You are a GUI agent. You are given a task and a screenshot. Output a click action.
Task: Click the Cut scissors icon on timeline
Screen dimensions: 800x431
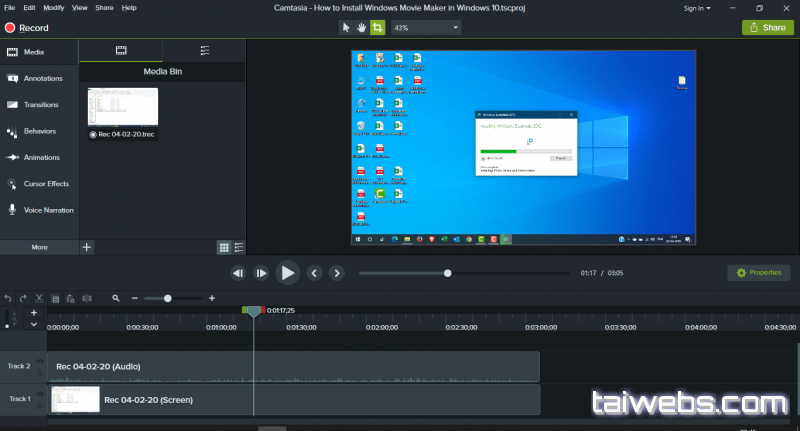39,298
